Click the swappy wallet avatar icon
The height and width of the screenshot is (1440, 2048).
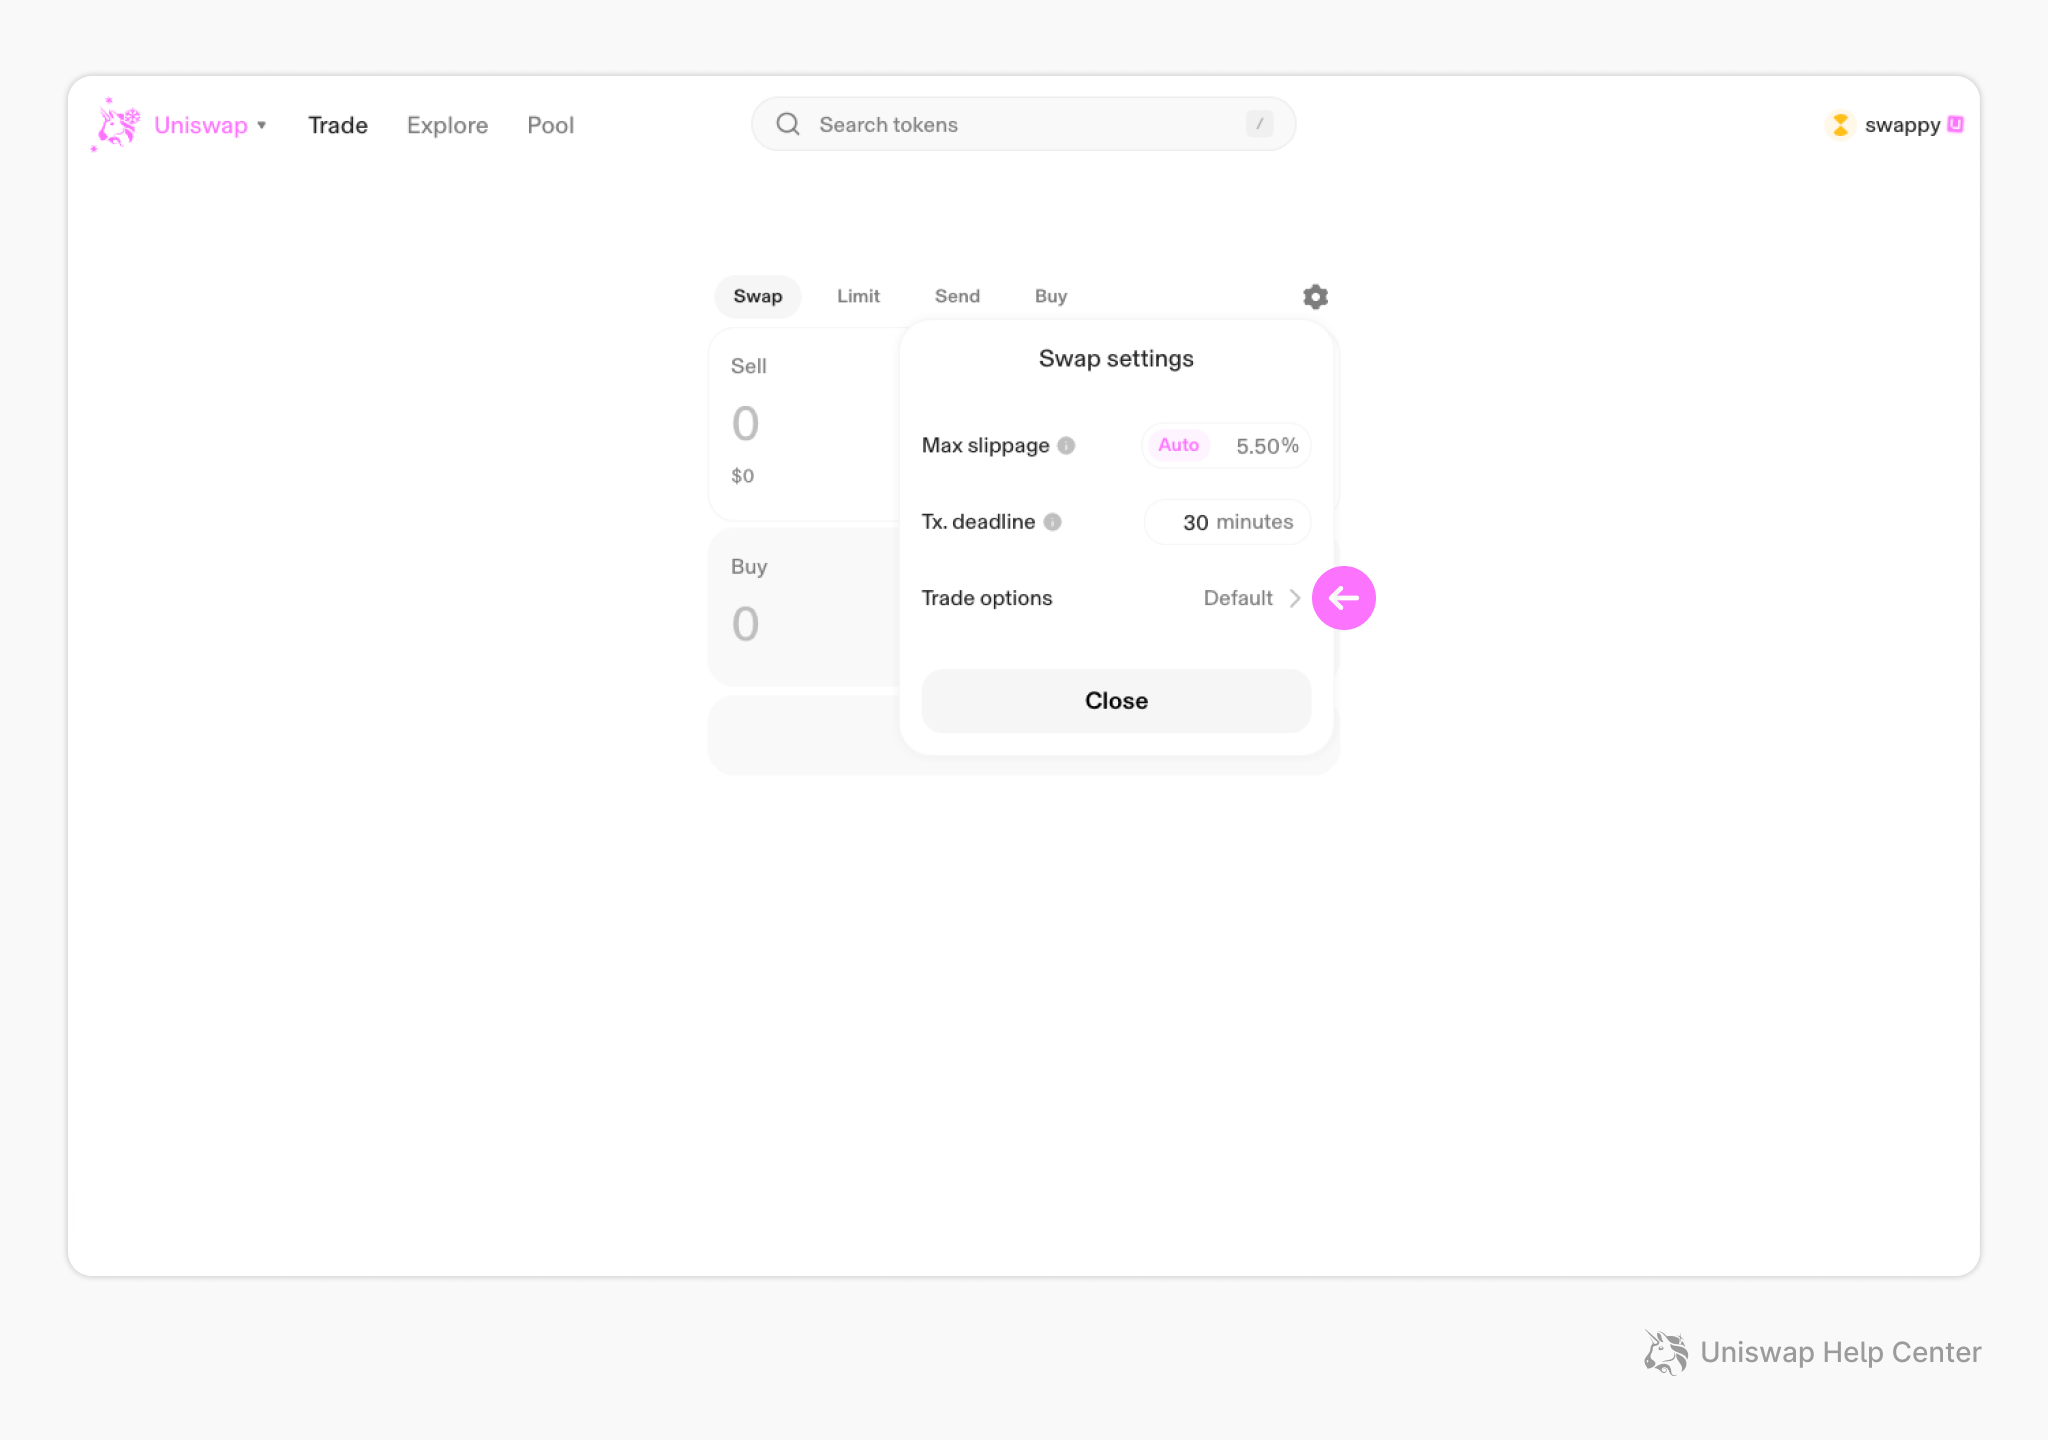(x=1840, y=125)
